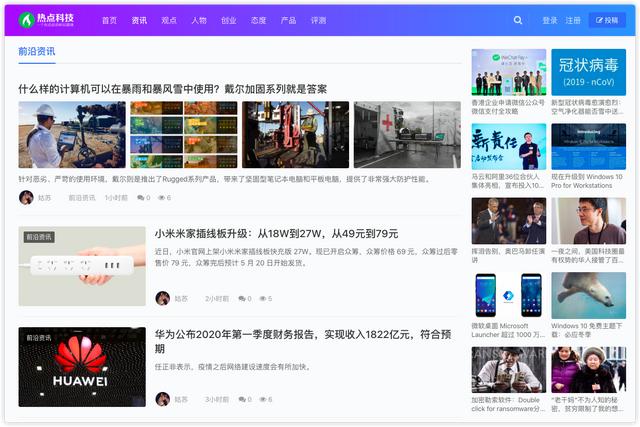The width and height of the screenshot is (640, 427).
Task: Open the 新责任 Jack Ma sidebar thumbnail
Action: click(x=509, y=147)
